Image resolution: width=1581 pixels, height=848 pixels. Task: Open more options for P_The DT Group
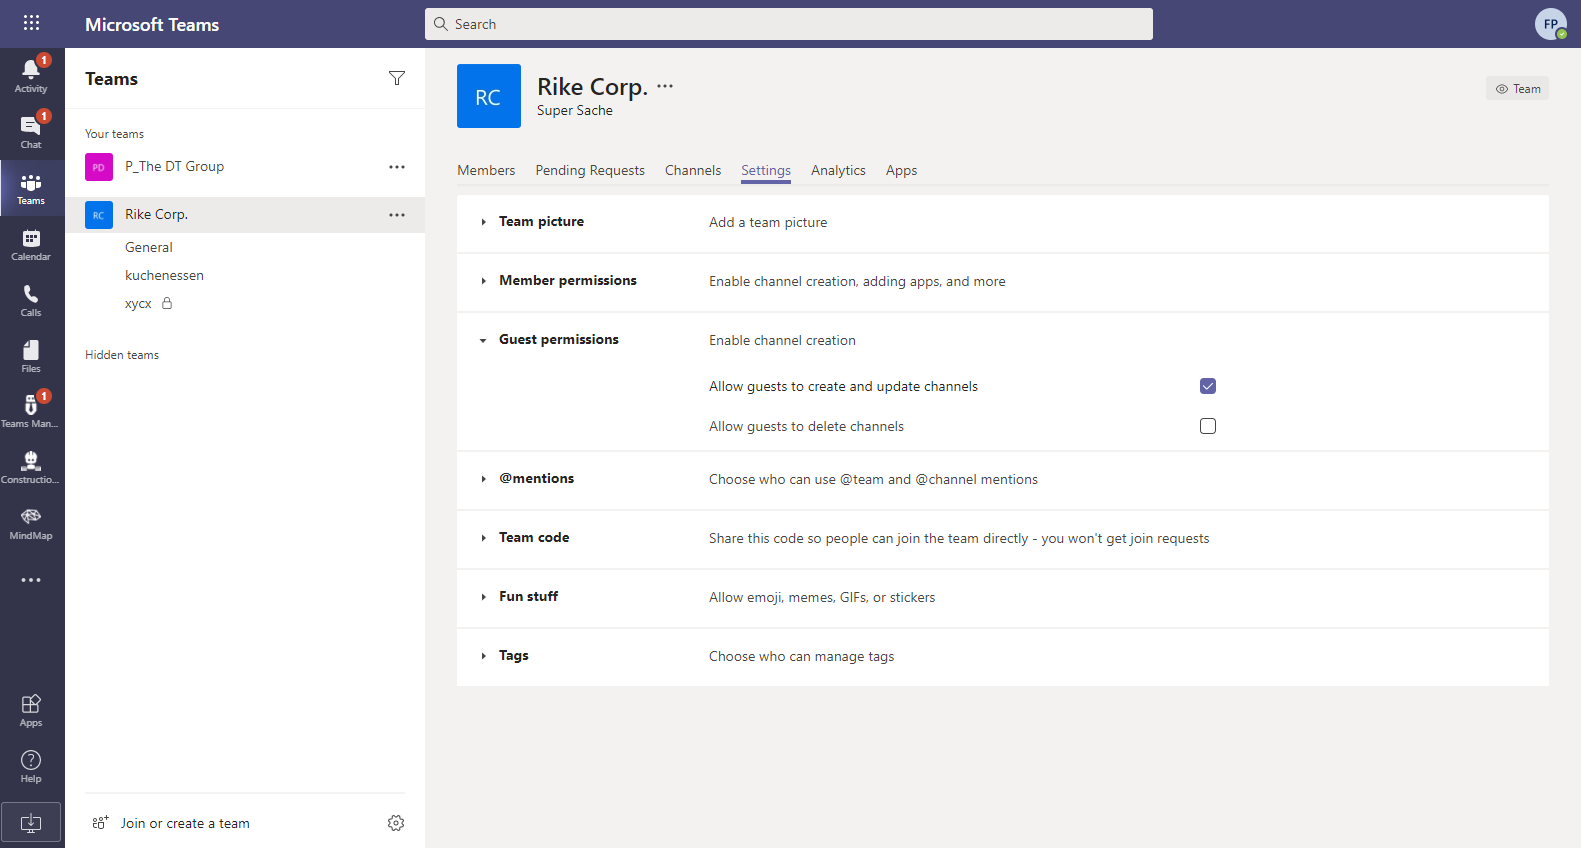(x=397, y=167)
